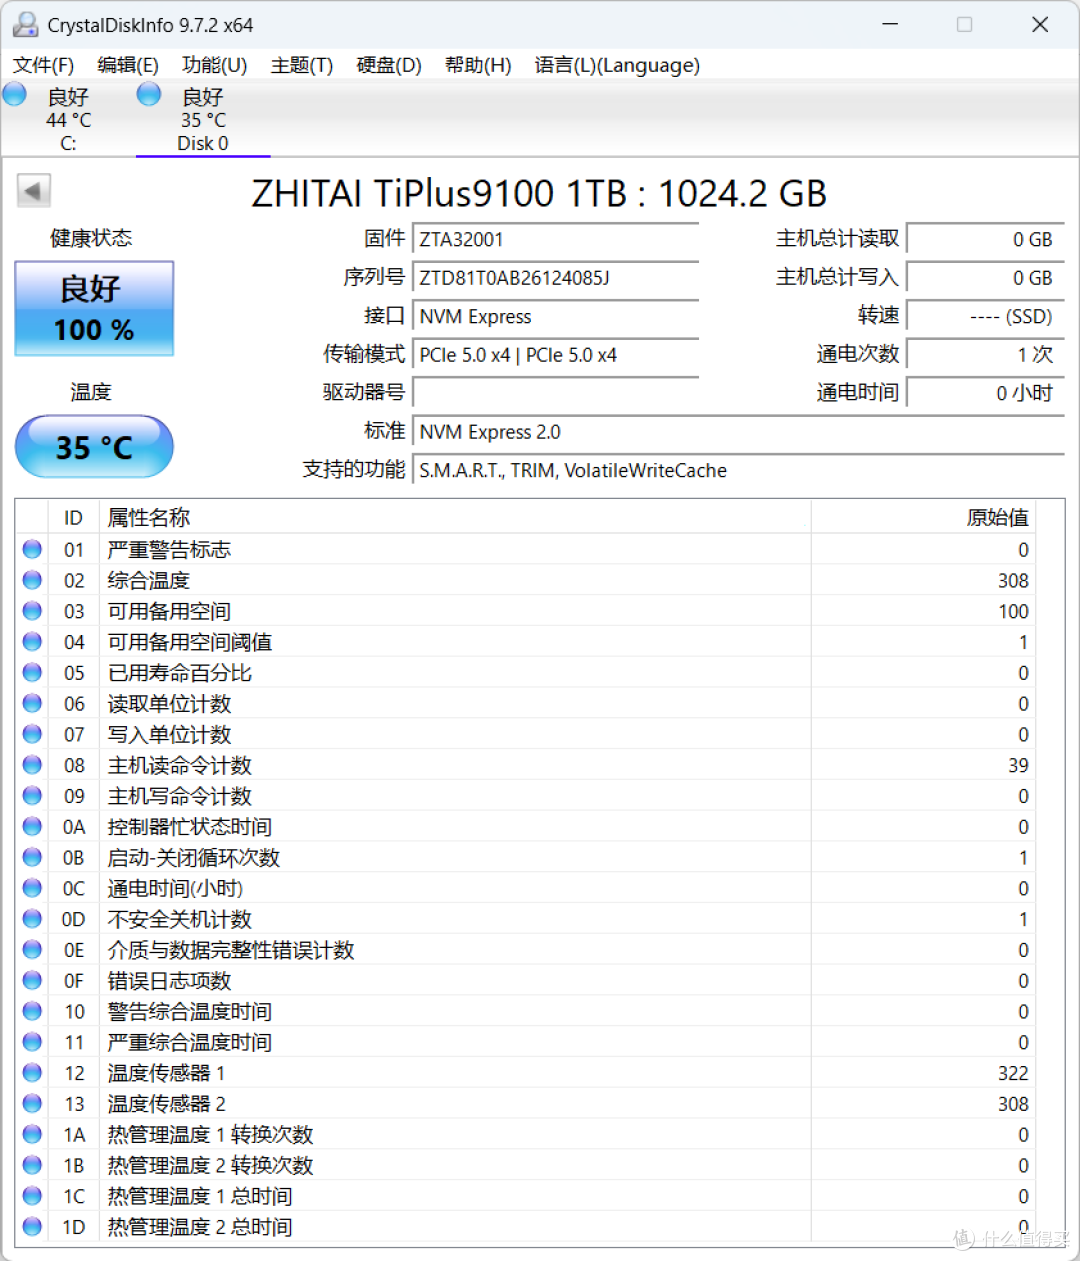Open the 文件(F) menu
Image resolution: width=1080 pixels, height=1261 pixels.
[43, 65]
